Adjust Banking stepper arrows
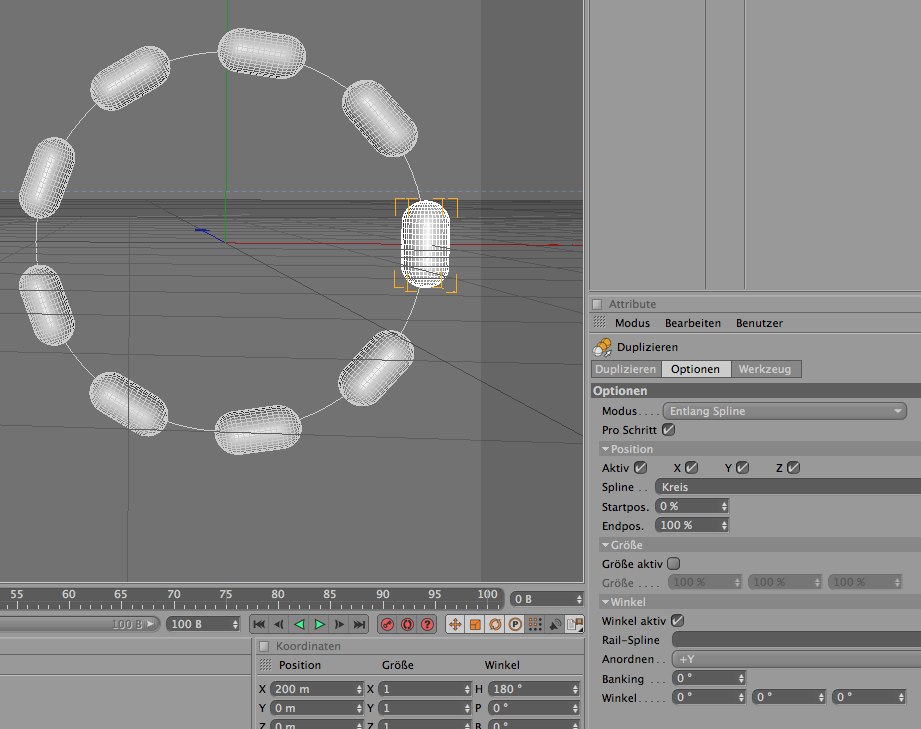This screenshot has width=921, height=729. 741,678
